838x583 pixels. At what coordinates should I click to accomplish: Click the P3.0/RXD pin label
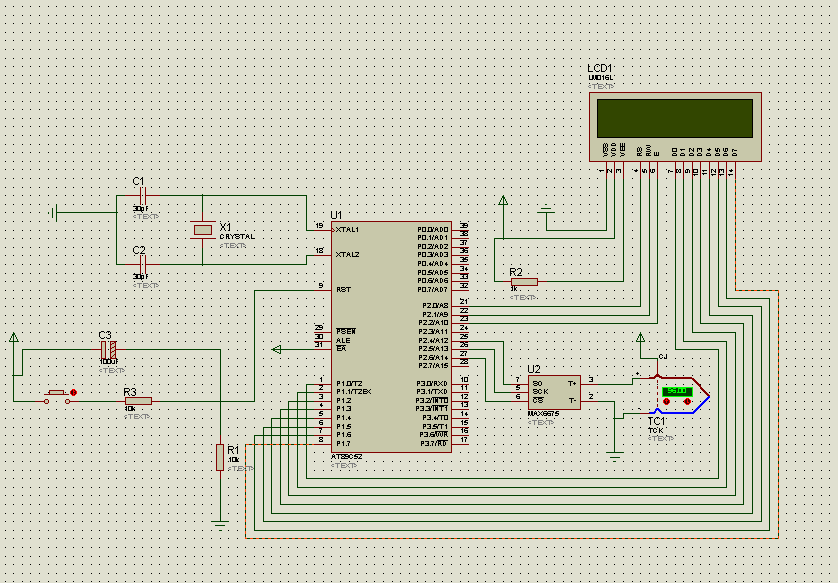[x=432, y=384]
